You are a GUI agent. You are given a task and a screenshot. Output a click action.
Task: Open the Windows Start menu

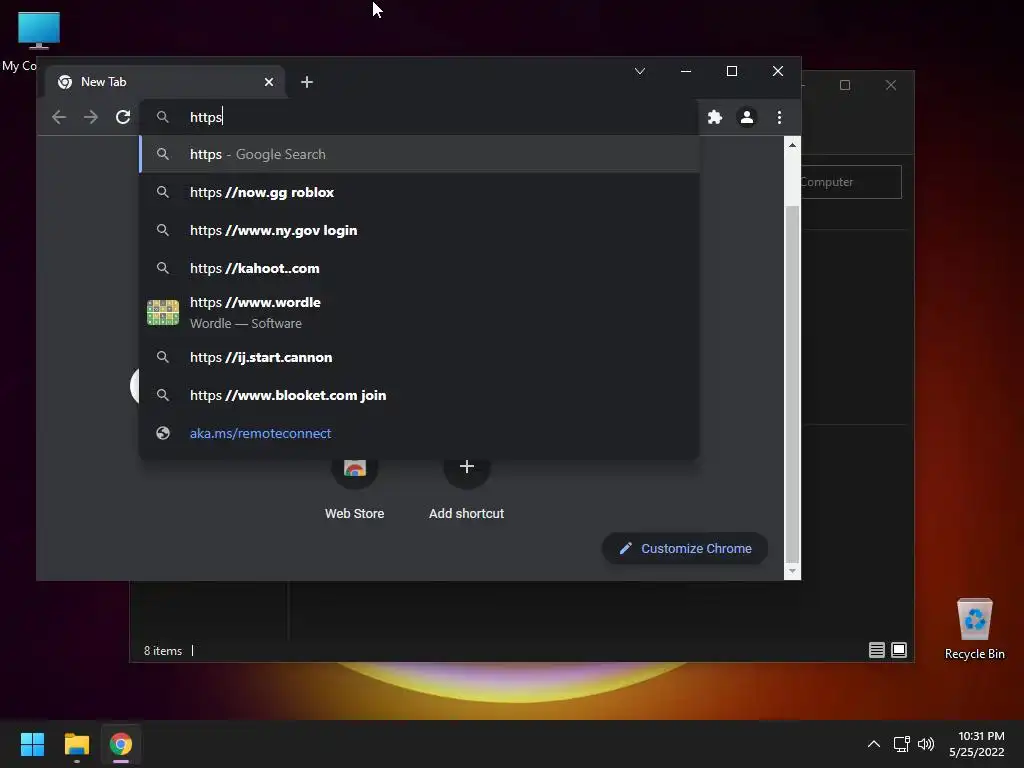coord(32,744)
